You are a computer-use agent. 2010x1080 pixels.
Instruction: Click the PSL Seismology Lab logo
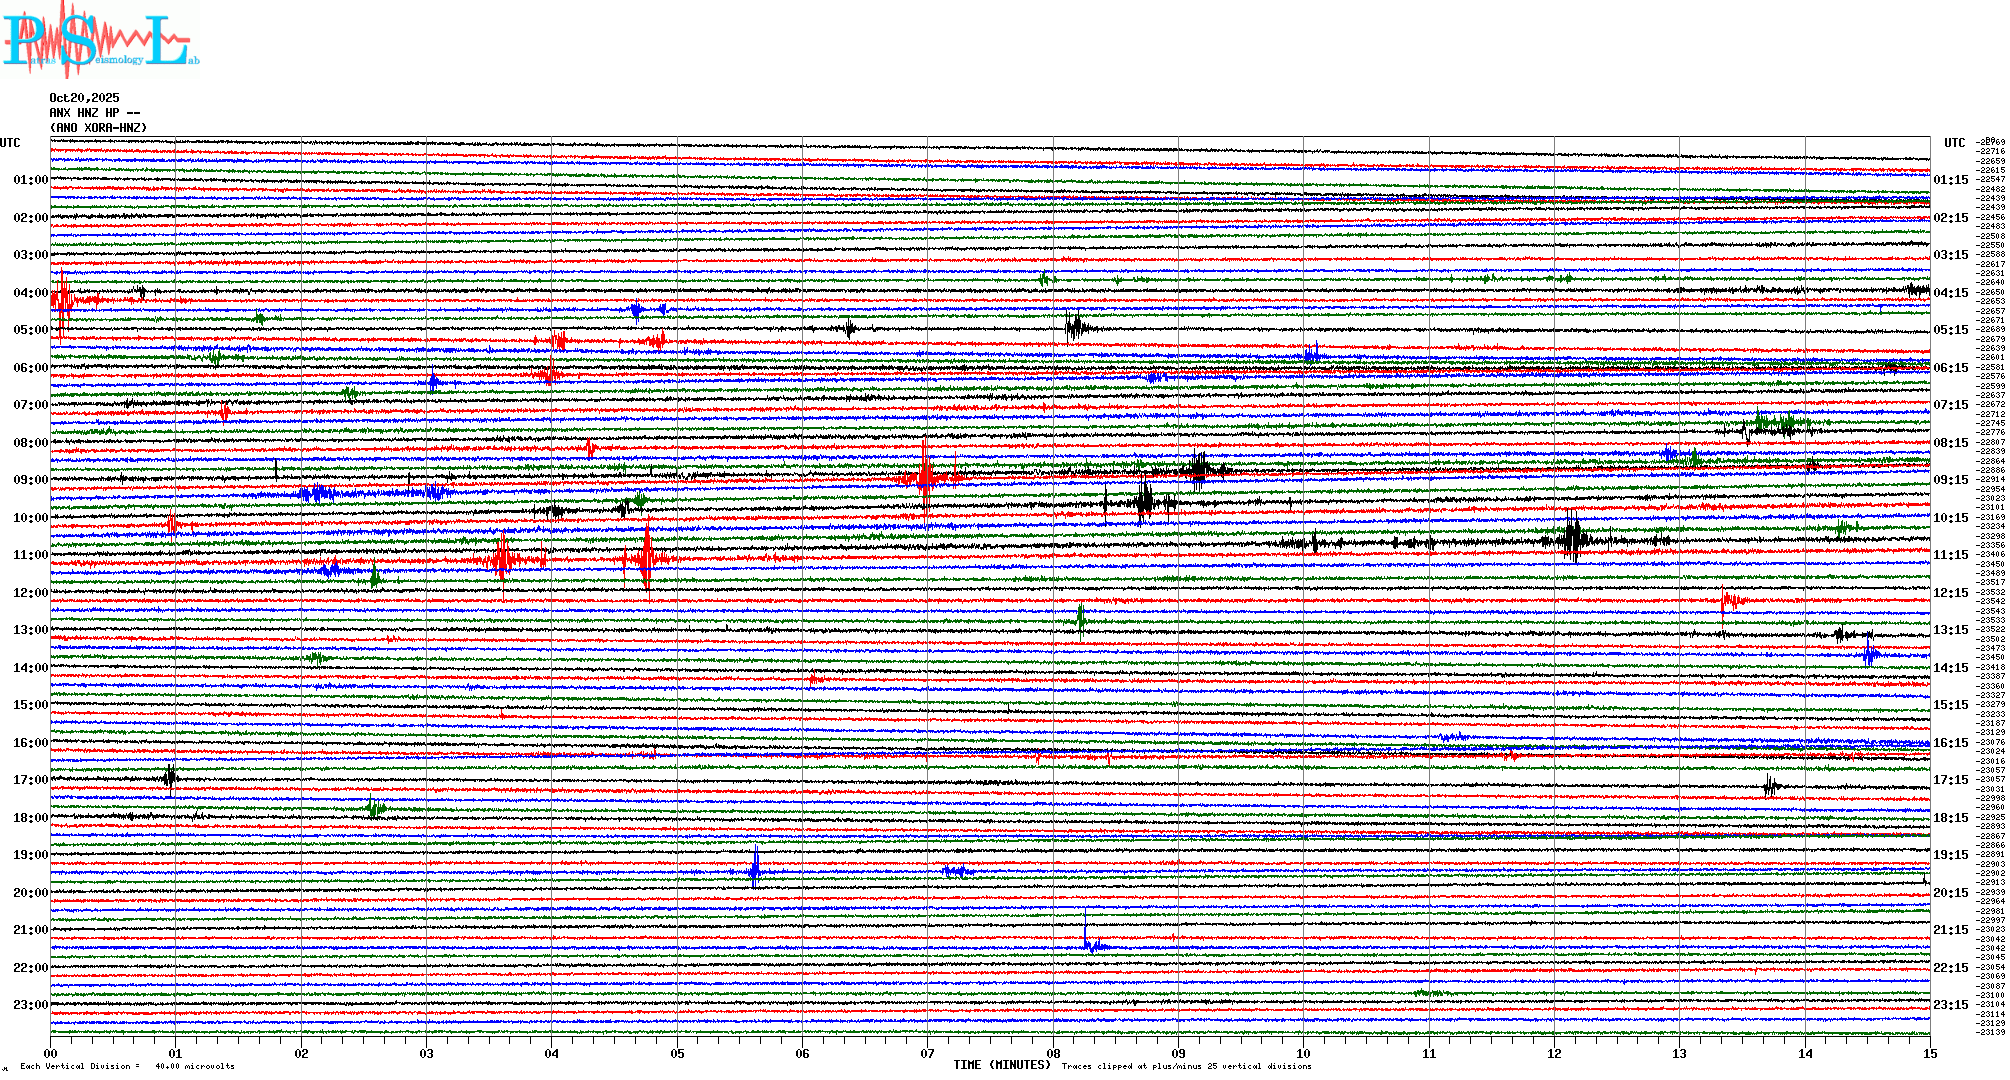[x=100, y=40]
